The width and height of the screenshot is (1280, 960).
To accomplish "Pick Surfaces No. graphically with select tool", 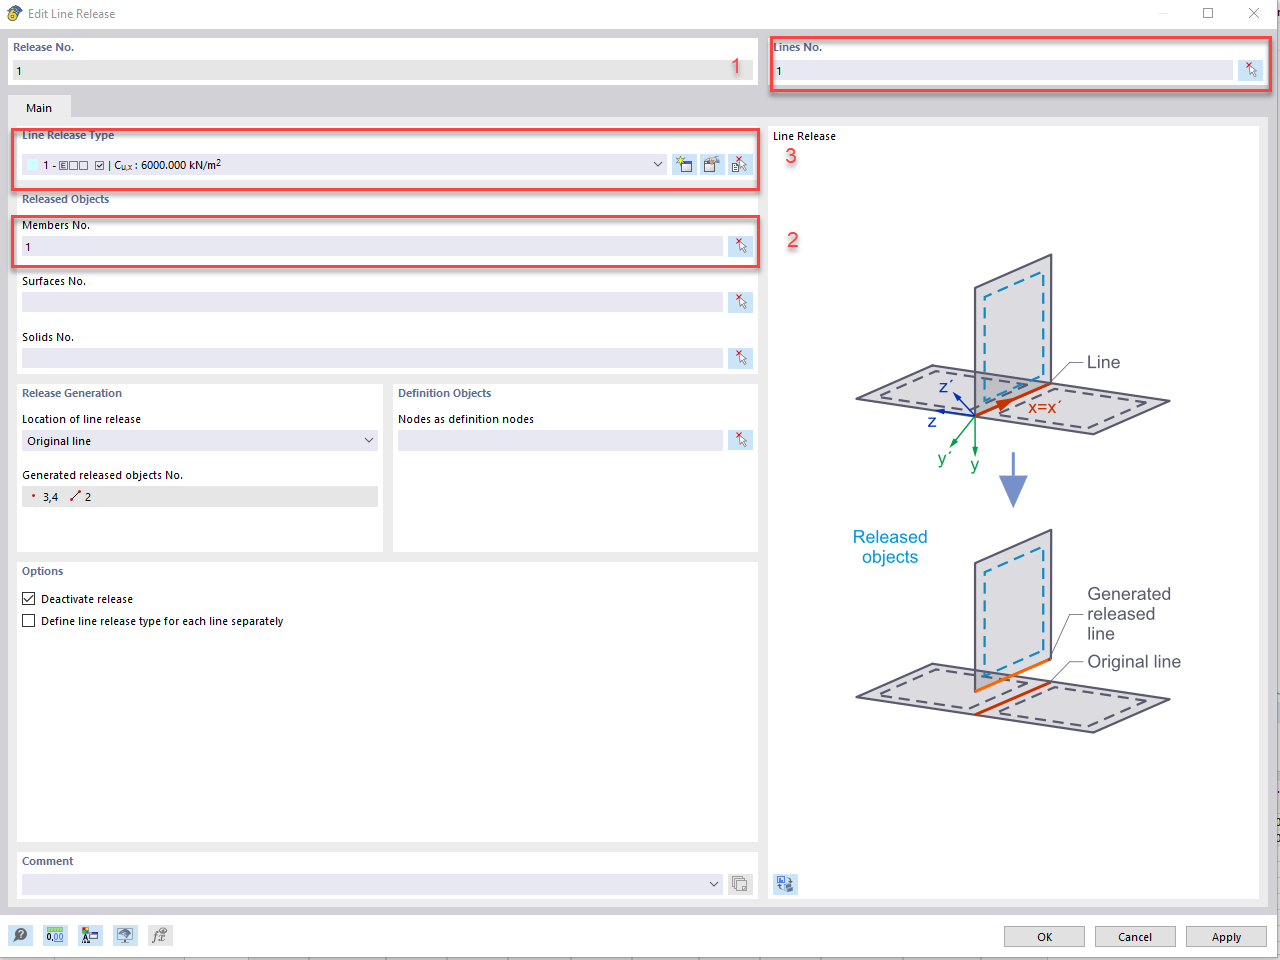I will [740, 301].
